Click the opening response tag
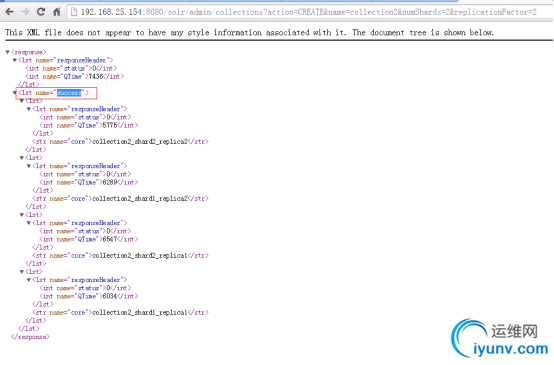 click(29, 52)
